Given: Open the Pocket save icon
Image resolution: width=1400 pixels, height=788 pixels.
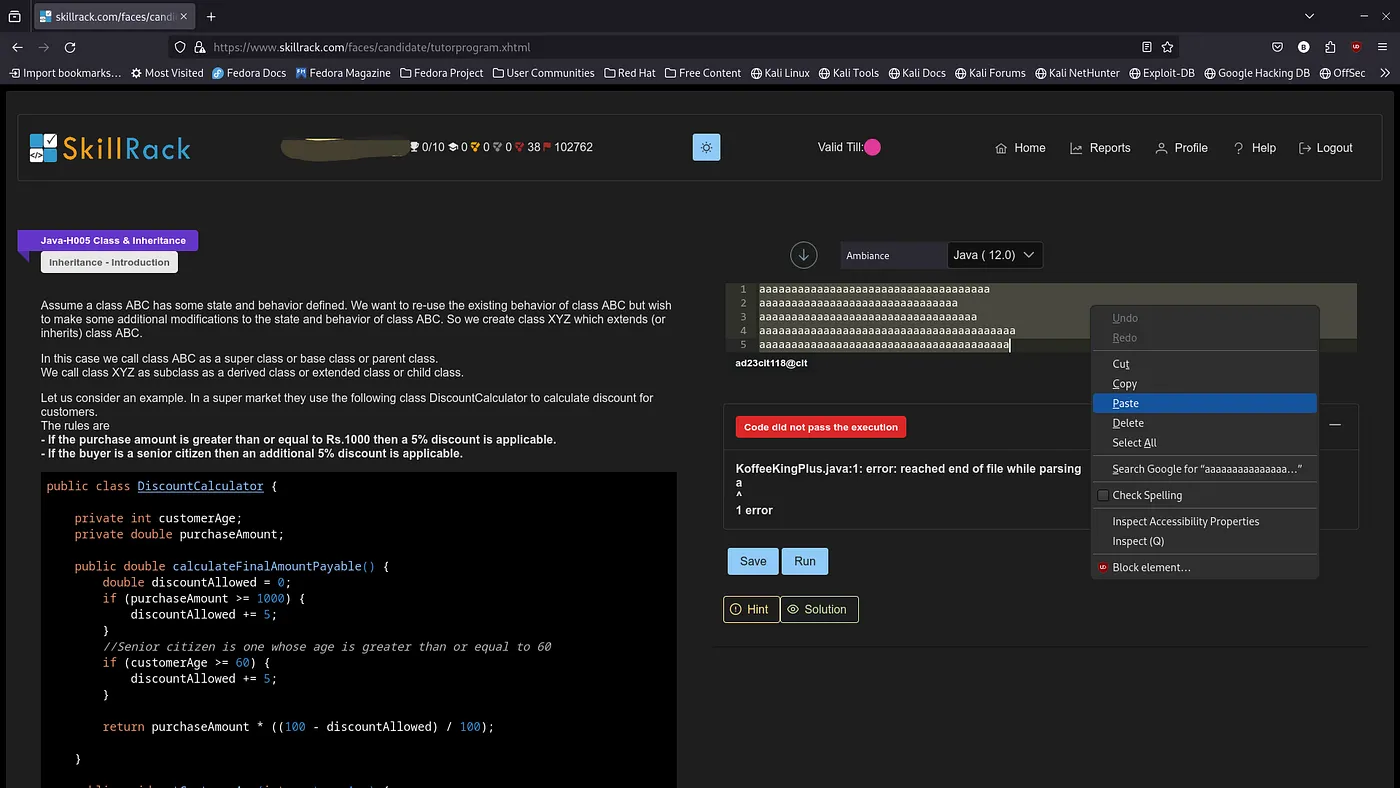Looking at the screenshot, I should [x=1277, y=47].
